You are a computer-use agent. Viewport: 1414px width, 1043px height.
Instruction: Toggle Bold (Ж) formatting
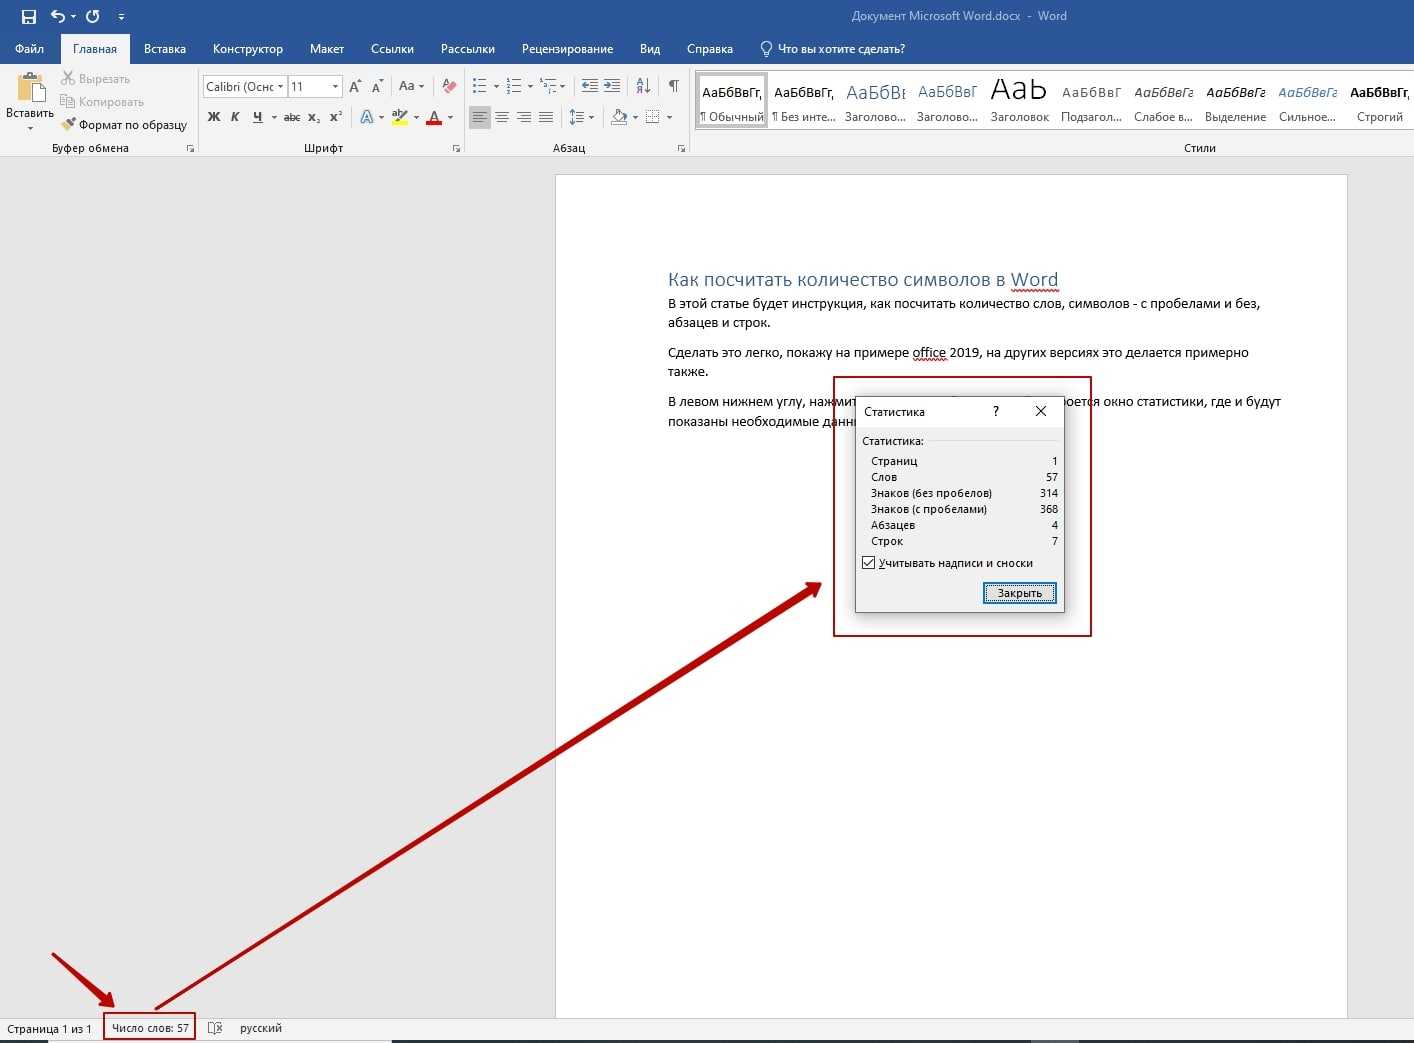pyautogui.click(x=213, y=117)
